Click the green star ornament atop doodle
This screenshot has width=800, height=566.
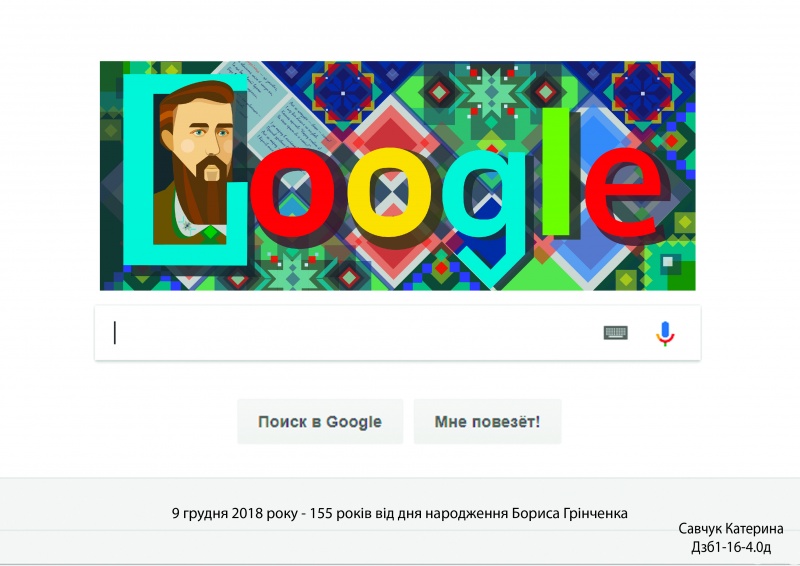click(492, 92)
